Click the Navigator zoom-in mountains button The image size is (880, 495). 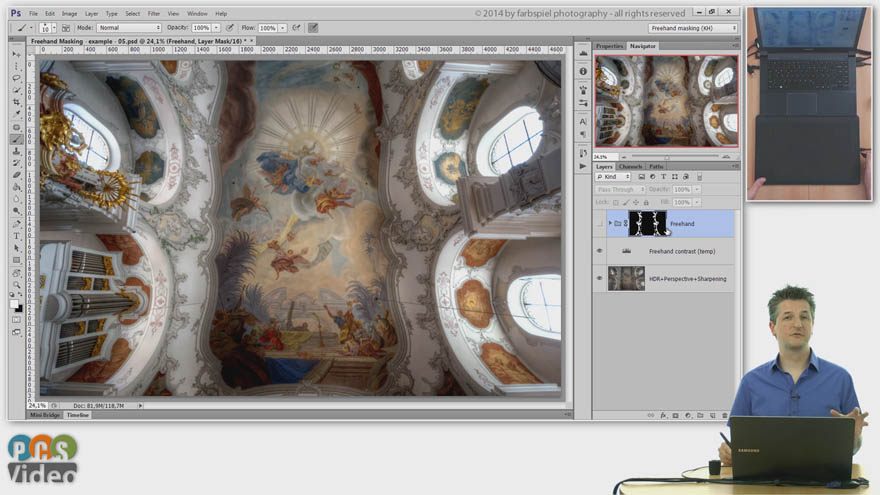(726, 157)
